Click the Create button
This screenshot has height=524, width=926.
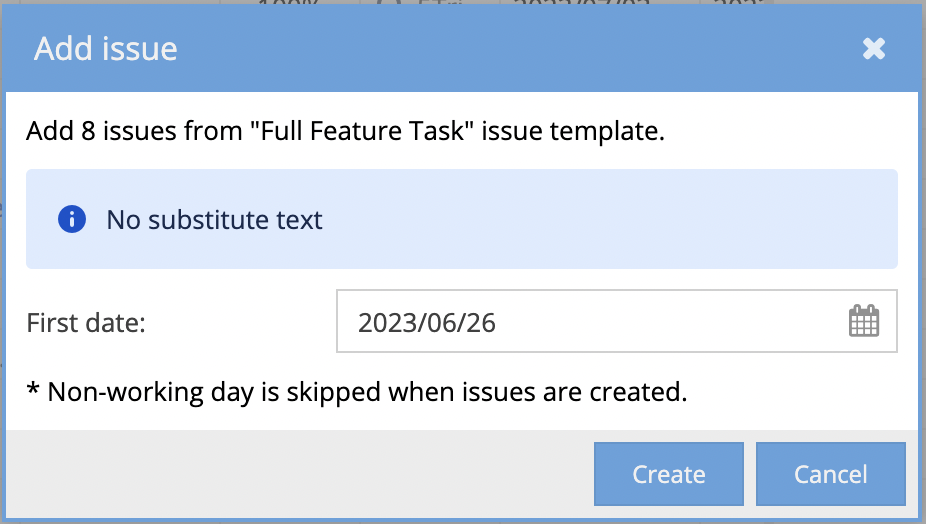669,475
